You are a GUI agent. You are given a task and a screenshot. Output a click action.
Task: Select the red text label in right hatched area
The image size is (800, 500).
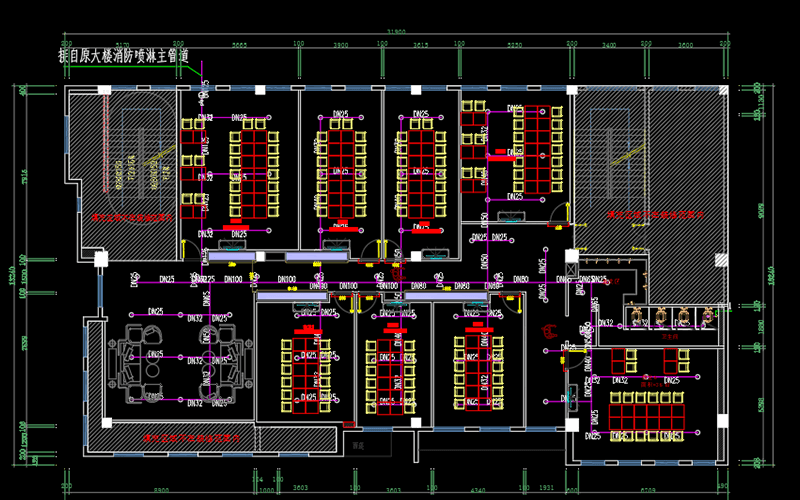pyautogui.click(x=642, y=214)
